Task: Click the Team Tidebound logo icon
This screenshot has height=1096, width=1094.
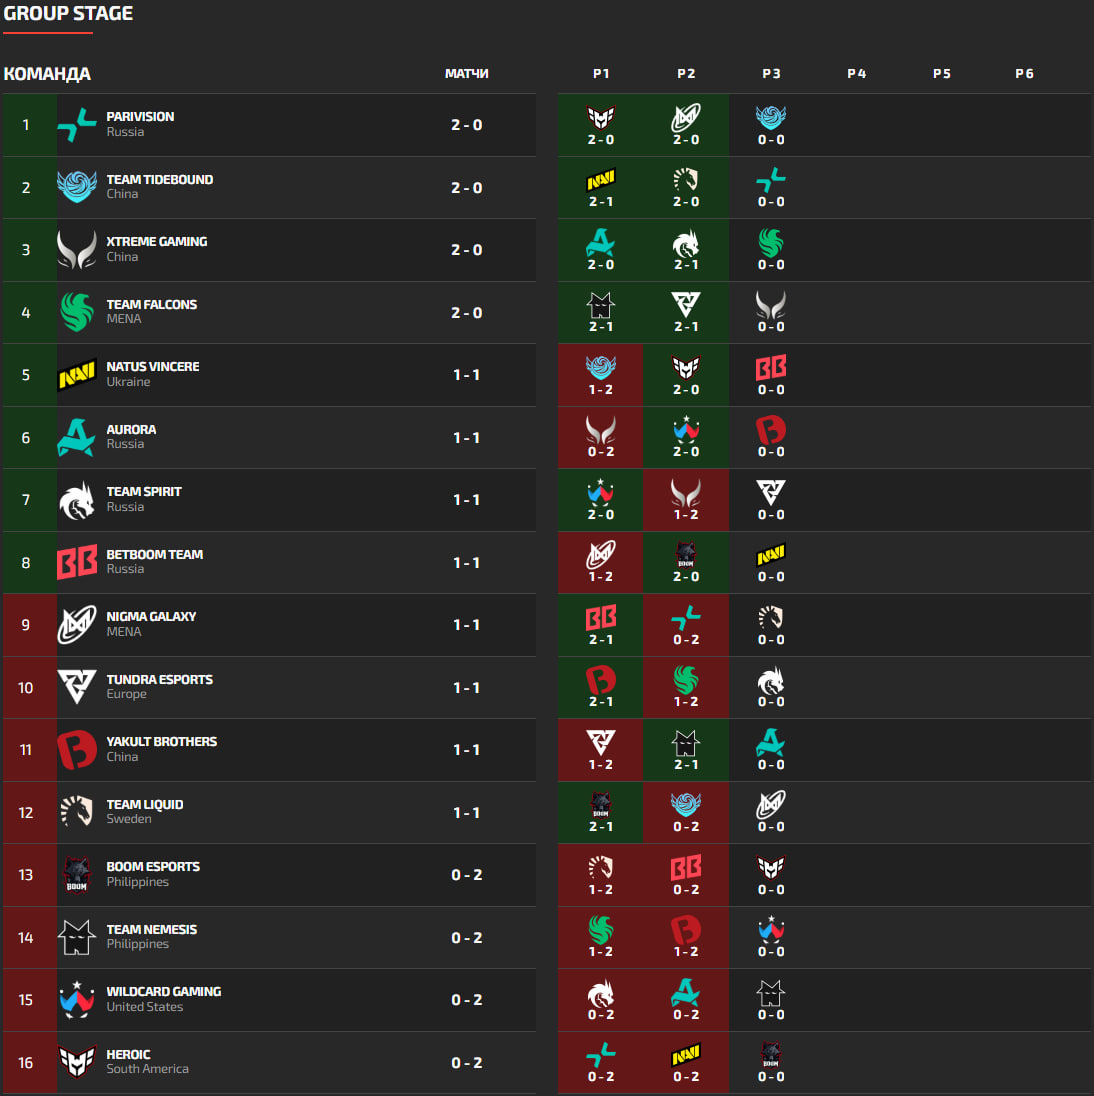Action: [x=77, y=187]
